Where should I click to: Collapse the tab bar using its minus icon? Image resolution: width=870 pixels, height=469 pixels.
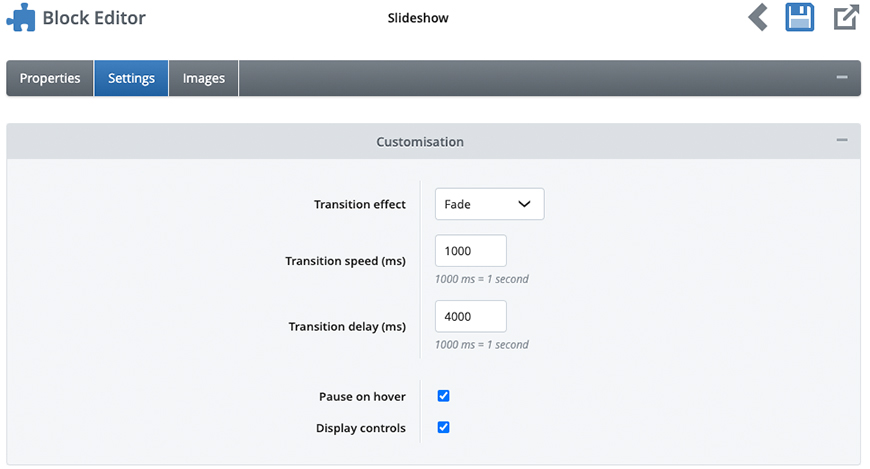(x=842, y=77)
